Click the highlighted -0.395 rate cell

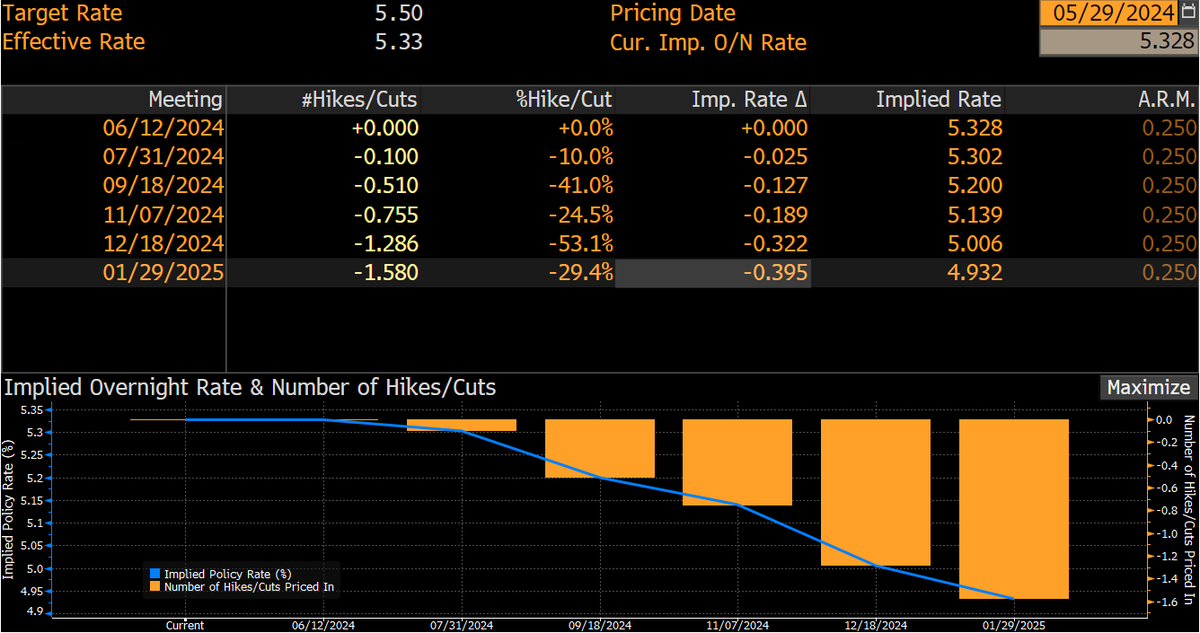[712, 273]
